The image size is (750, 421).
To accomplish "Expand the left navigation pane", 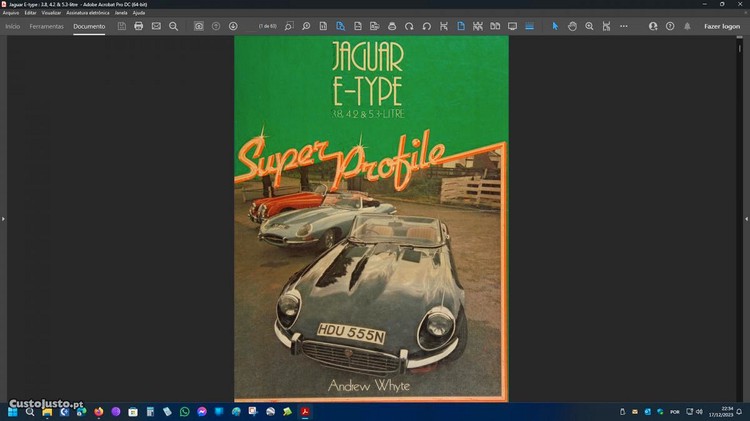I will tap(3, 218).
